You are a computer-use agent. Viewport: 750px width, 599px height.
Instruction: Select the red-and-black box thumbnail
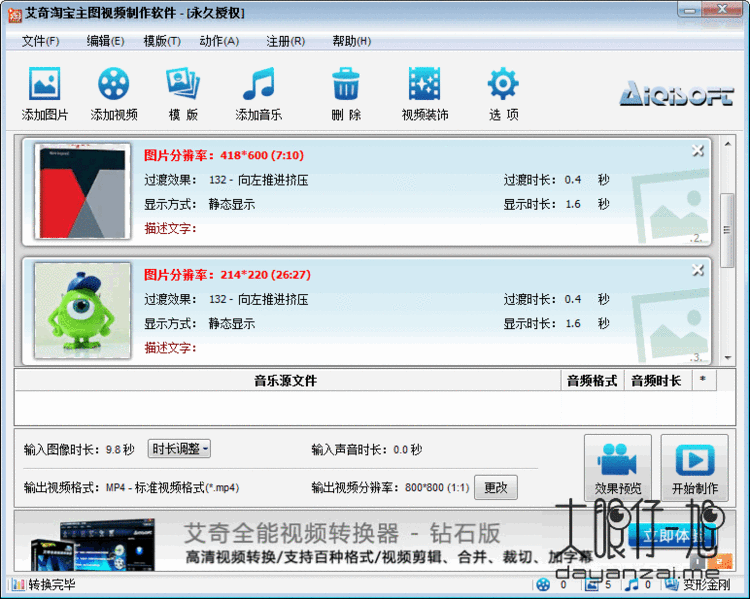pyautogui.click(x=82, y=191)
